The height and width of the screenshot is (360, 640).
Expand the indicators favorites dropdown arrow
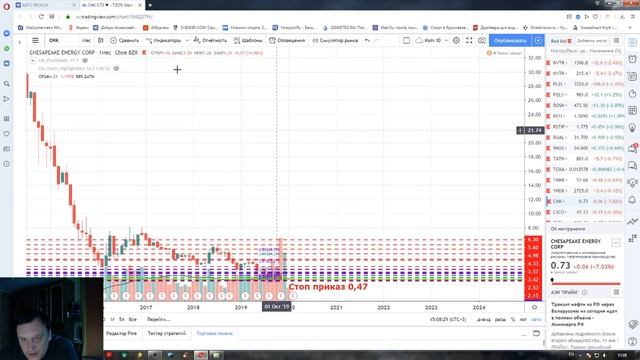click(187, 40)
